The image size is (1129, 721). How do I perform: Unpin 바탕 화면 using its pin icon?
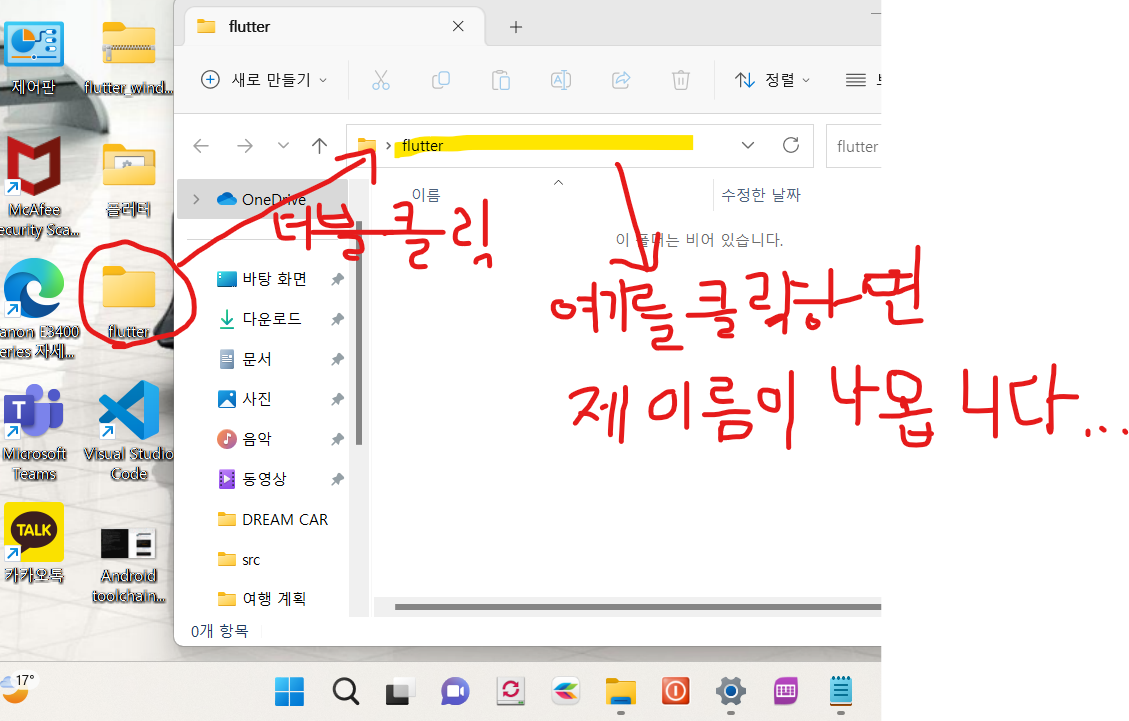337,279
